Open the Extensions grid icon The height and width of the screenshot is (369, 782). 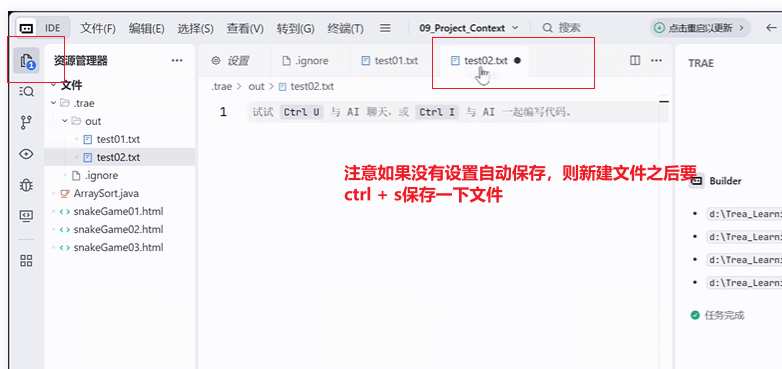(26, 260)
